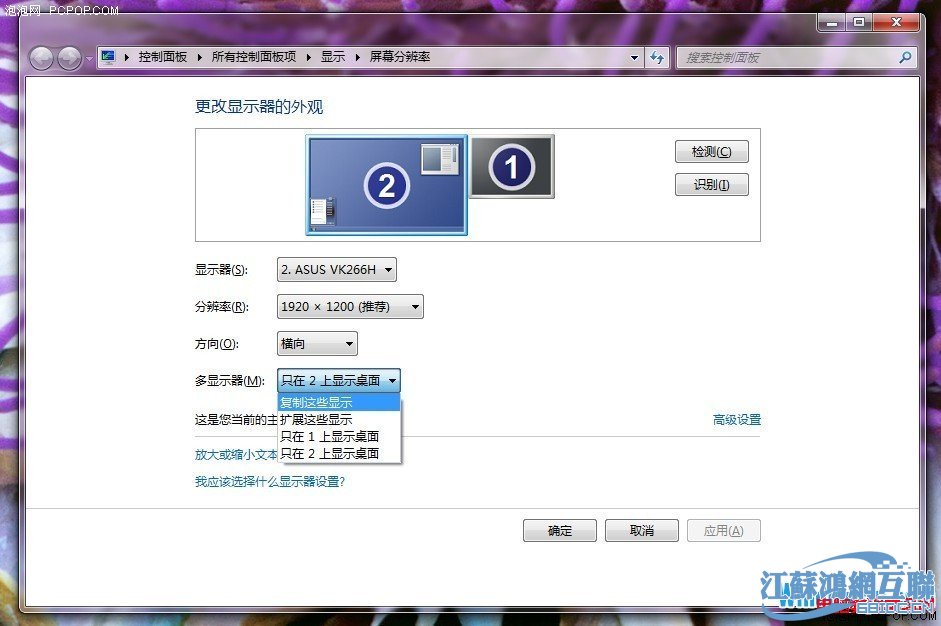Choose 扩展这些显示 from the list
941x626 pixels.
point(338,420)
